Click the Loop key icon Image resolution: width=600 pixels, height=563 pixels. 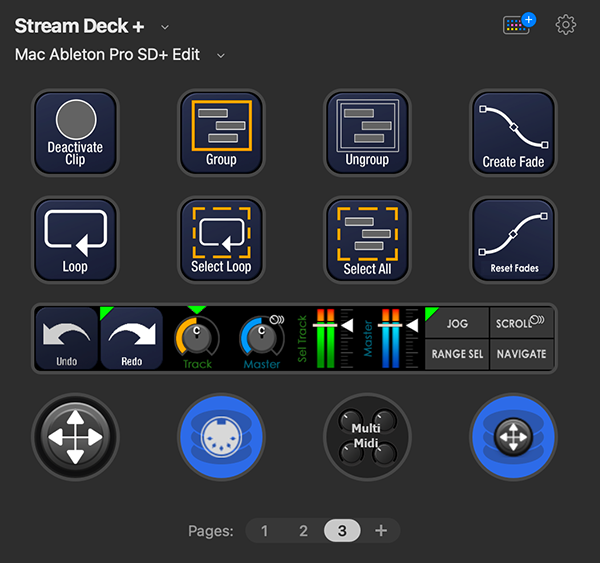coord(75,240)
